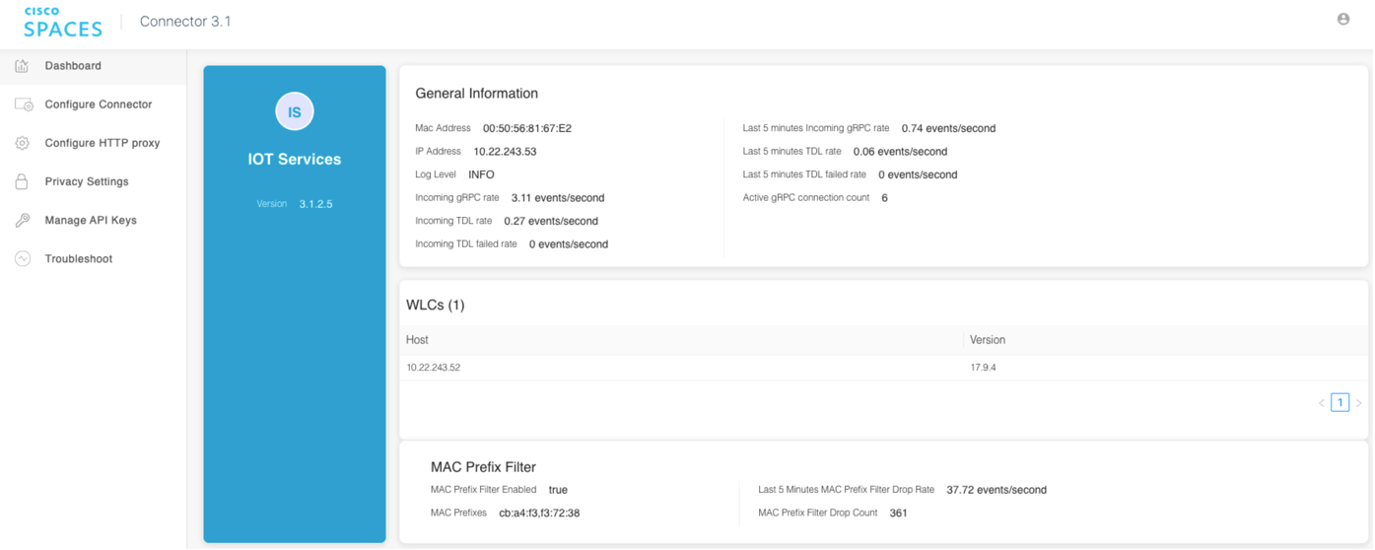Click the Host column header
Image resolution: width=1375 pixels, height=550 pixels.
pos(417,340)
